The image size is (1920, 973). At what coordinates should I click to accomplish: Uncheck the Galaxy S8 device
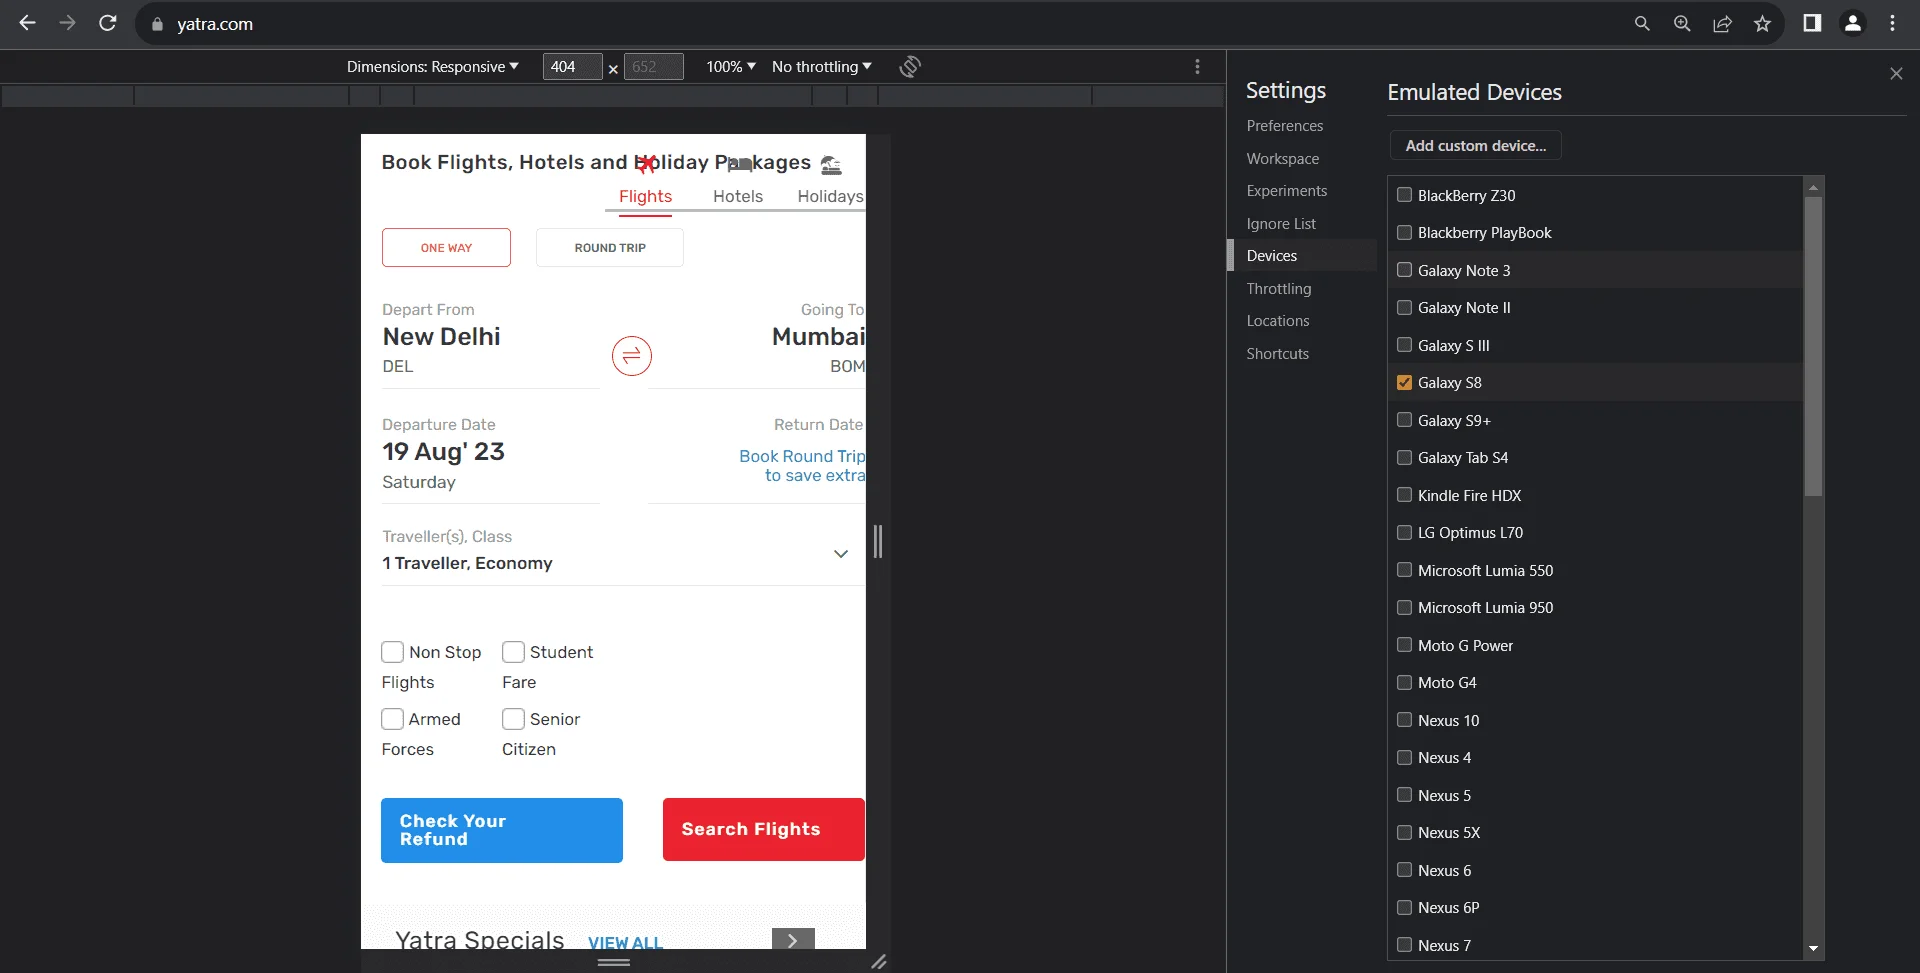coord(1404,382)
